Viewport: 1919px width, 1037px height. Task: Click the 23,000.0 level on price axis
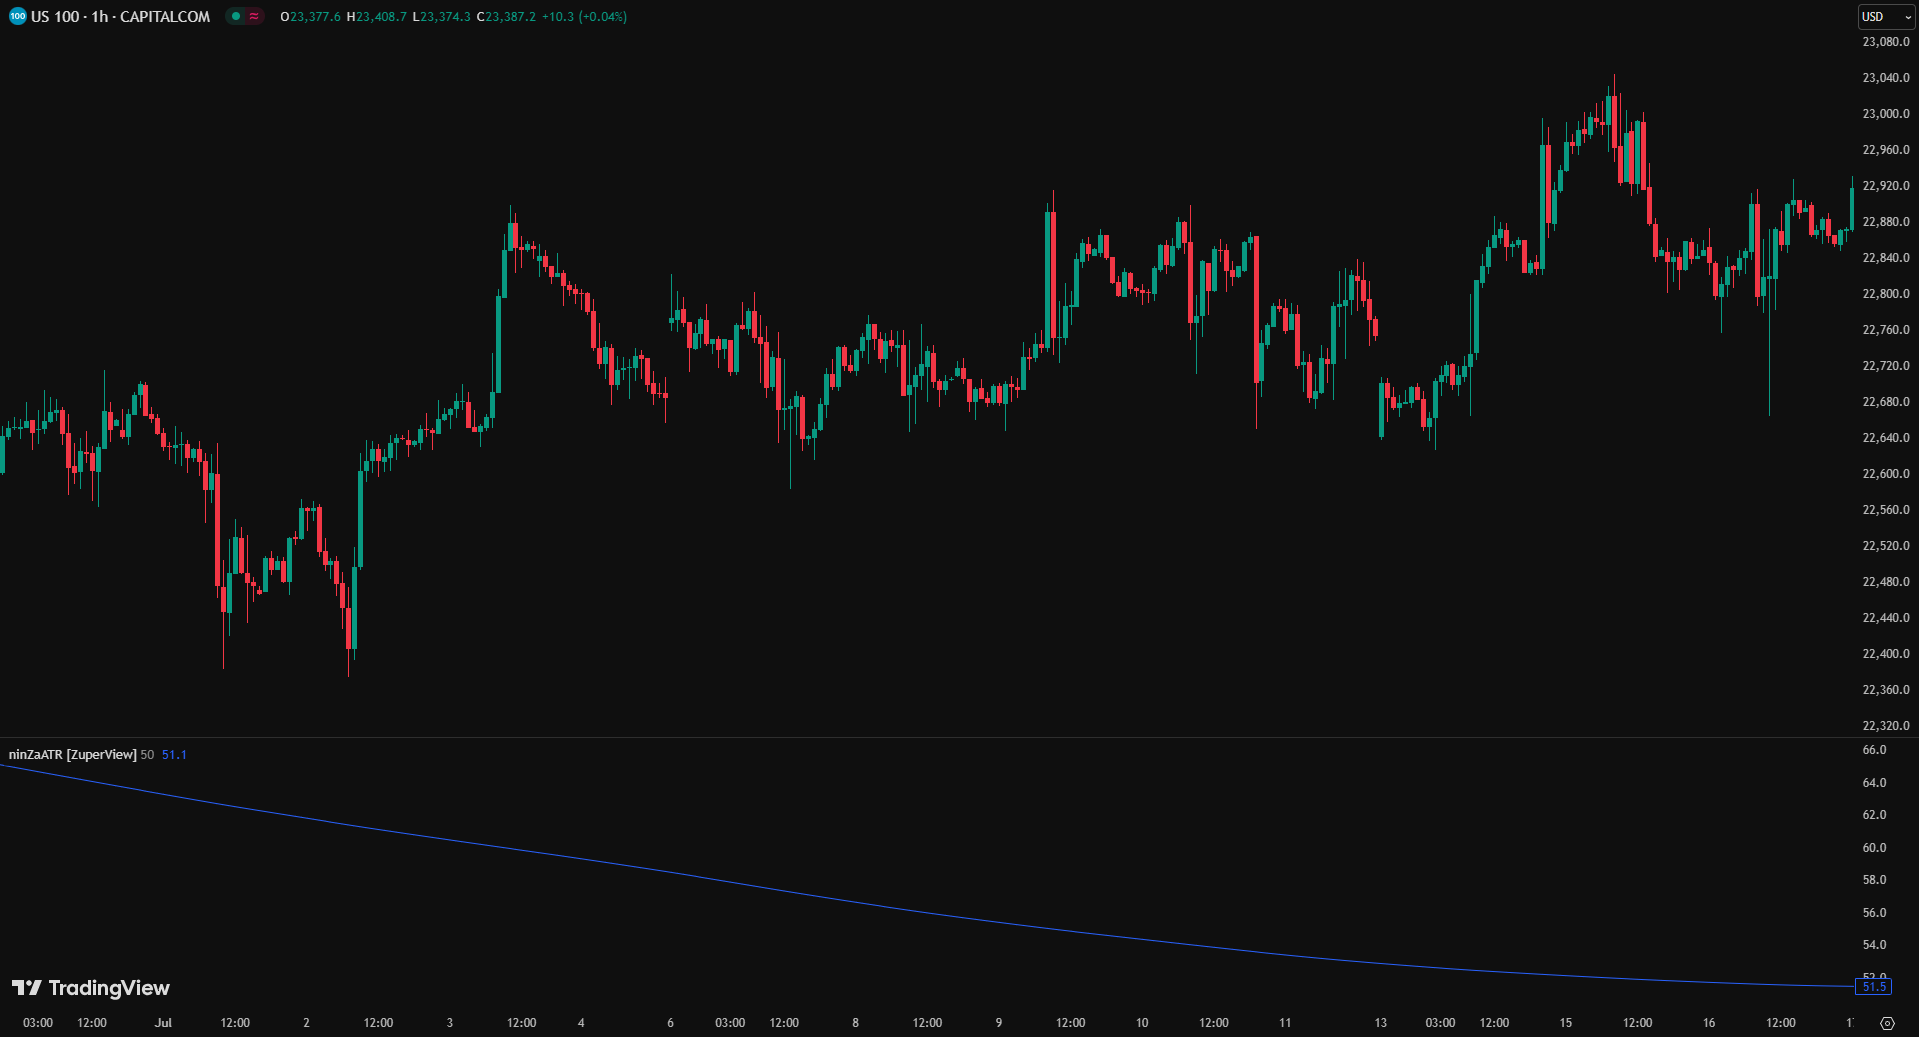tap(1885, 114)
